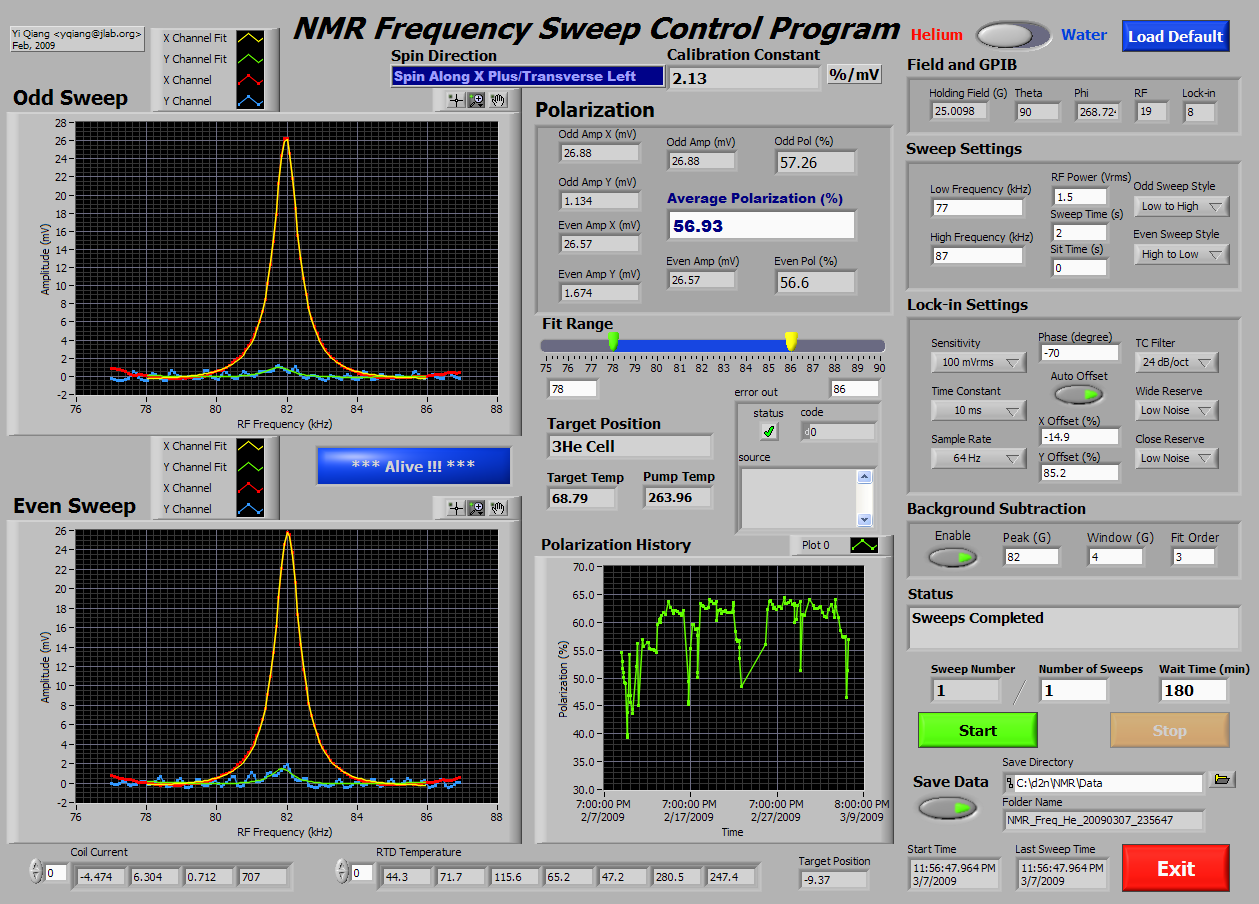Viewport: 1259px width, 904px height.
Task: Open TC Filter 24 dB/oct dropdown
Action: tap(1177, 362)
